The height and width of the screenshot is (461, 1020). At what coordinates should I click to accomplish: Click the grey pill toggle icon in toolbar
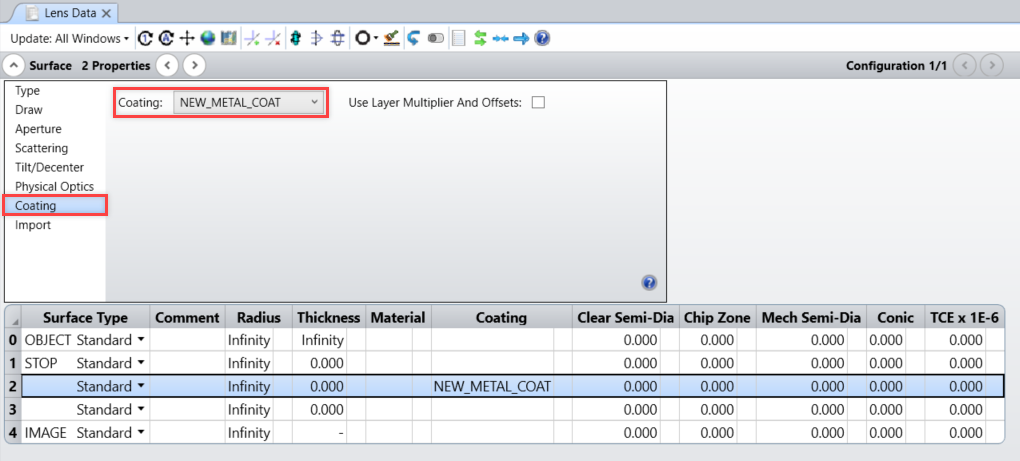click(x=435, y=39)
